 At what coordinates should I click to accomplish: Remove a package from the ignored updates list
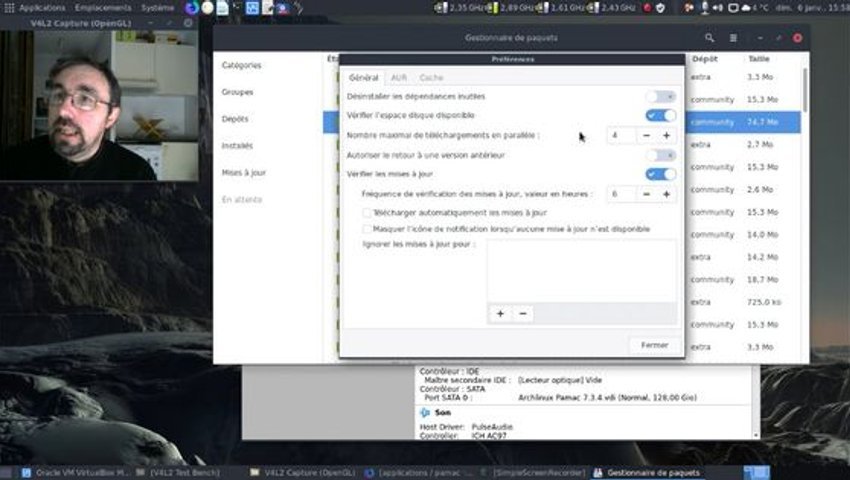tap(523, 313)
